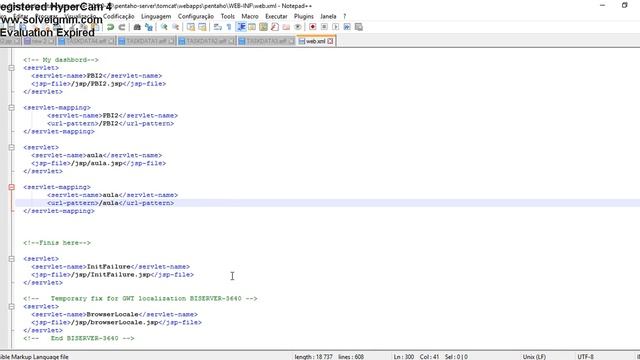Minimize the Notepad++ window

point(602,5)
